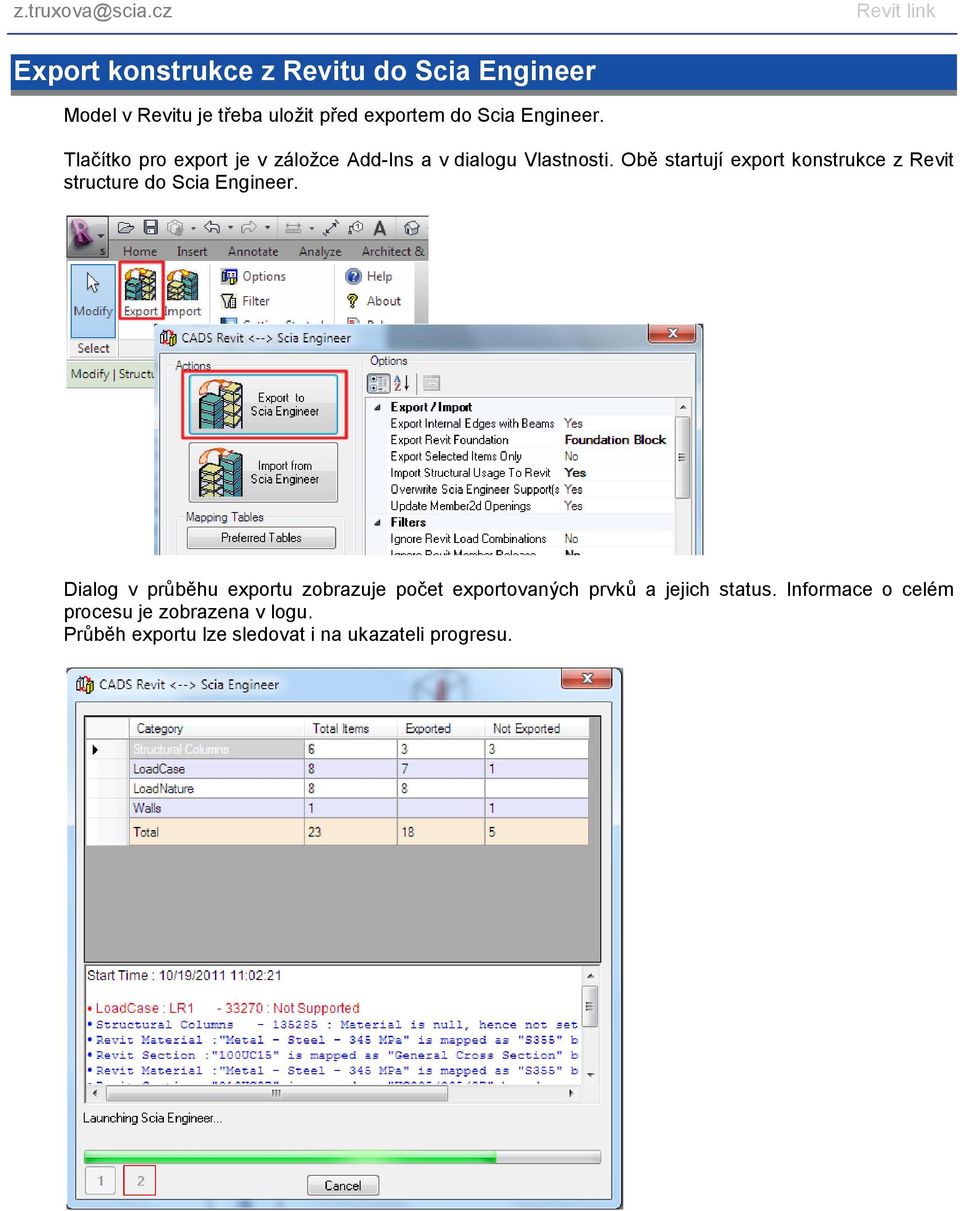This screenshot has width=960, height=1211.
Task: Click page button 1 in export dialog
Action: (100, 1181)
